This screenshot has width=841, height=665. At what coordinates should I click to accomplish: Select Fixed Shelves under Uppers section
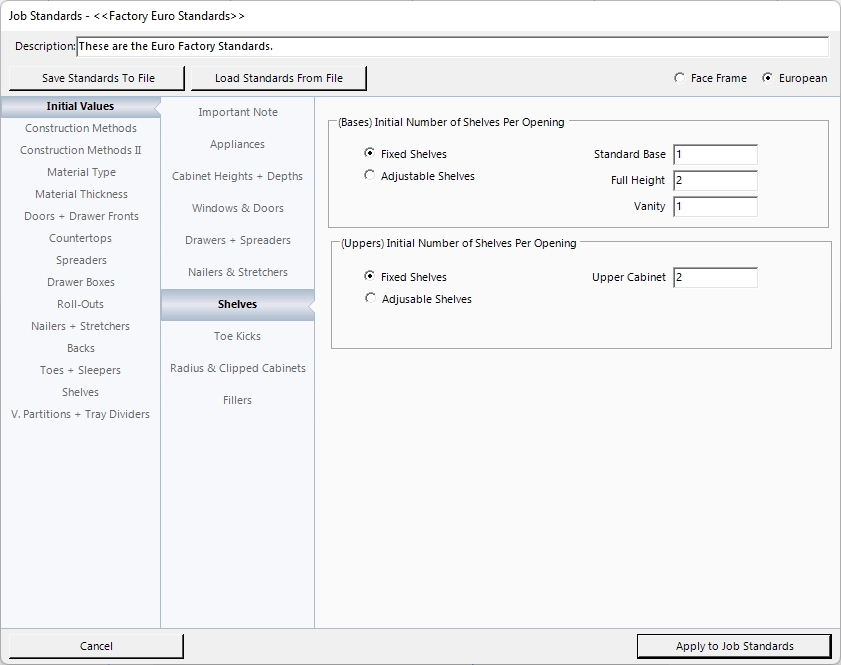tap(371, 277)
